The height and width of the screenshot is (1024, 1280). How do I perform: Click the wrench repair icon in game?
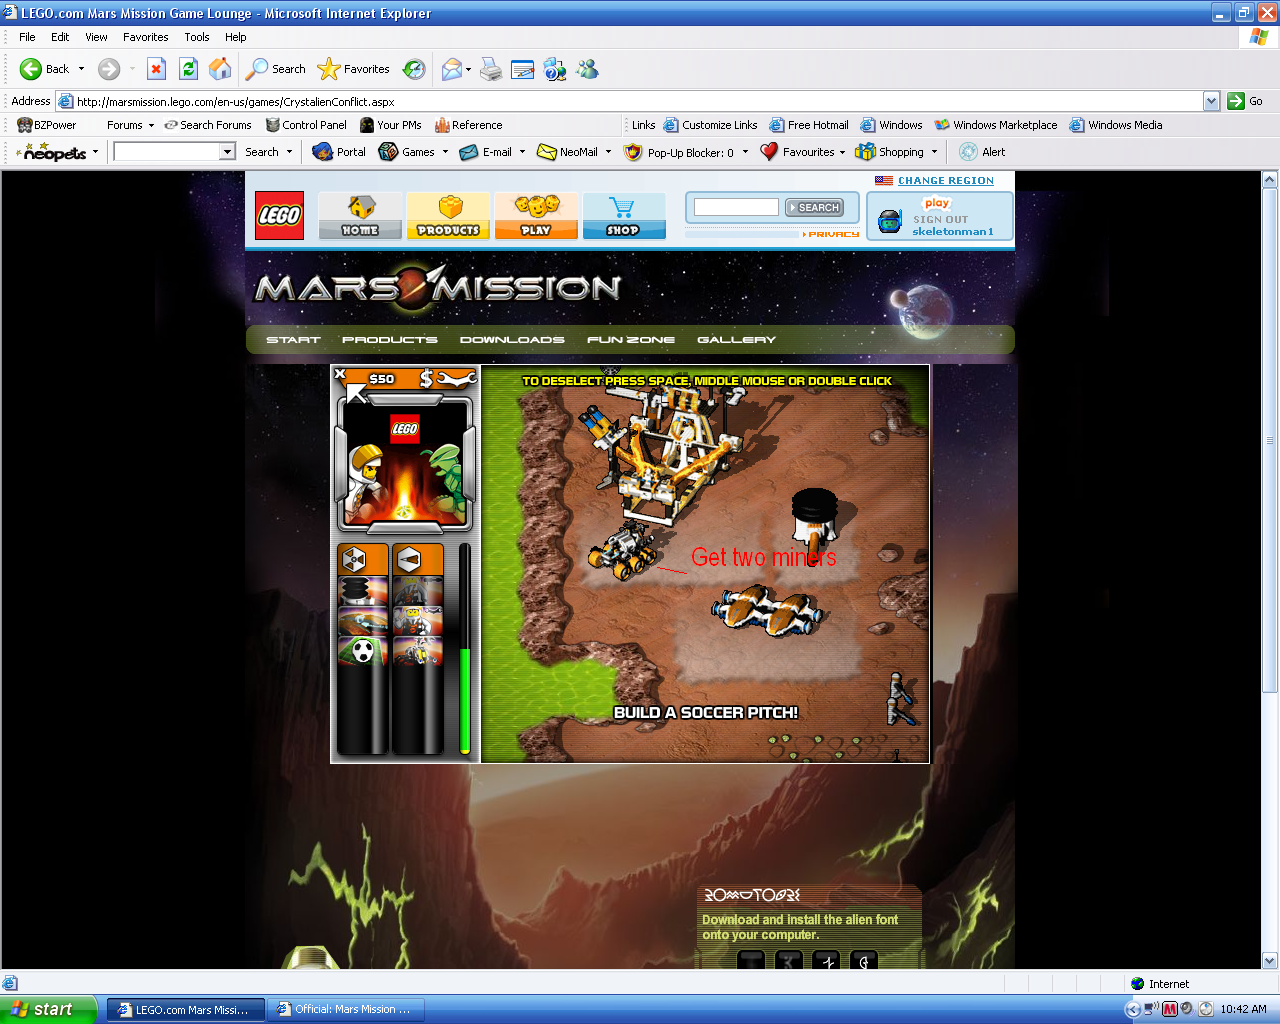tap(458, 378)
